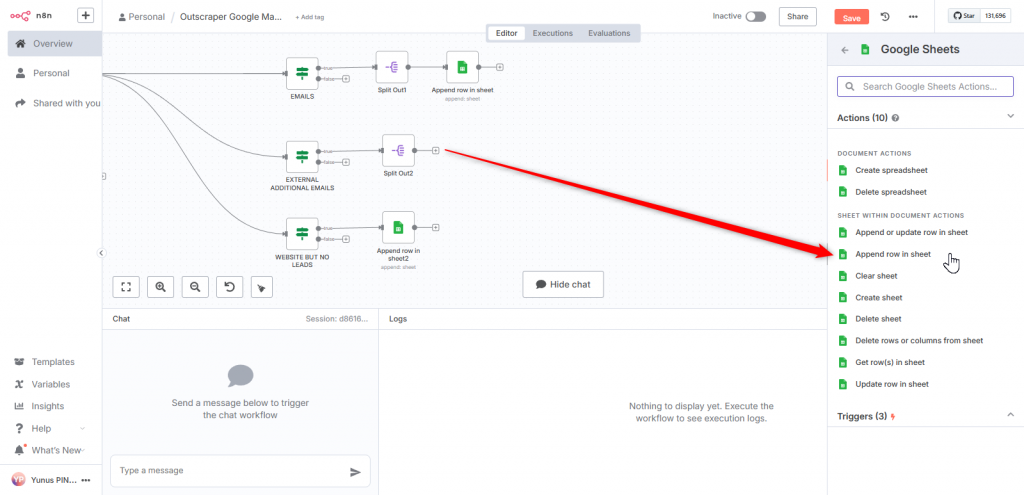Image resolution: width=1024 pixels, height=495 pixels.
Task: Toggle the Inactive workflow switch
Action: click(x=756, y=16)
